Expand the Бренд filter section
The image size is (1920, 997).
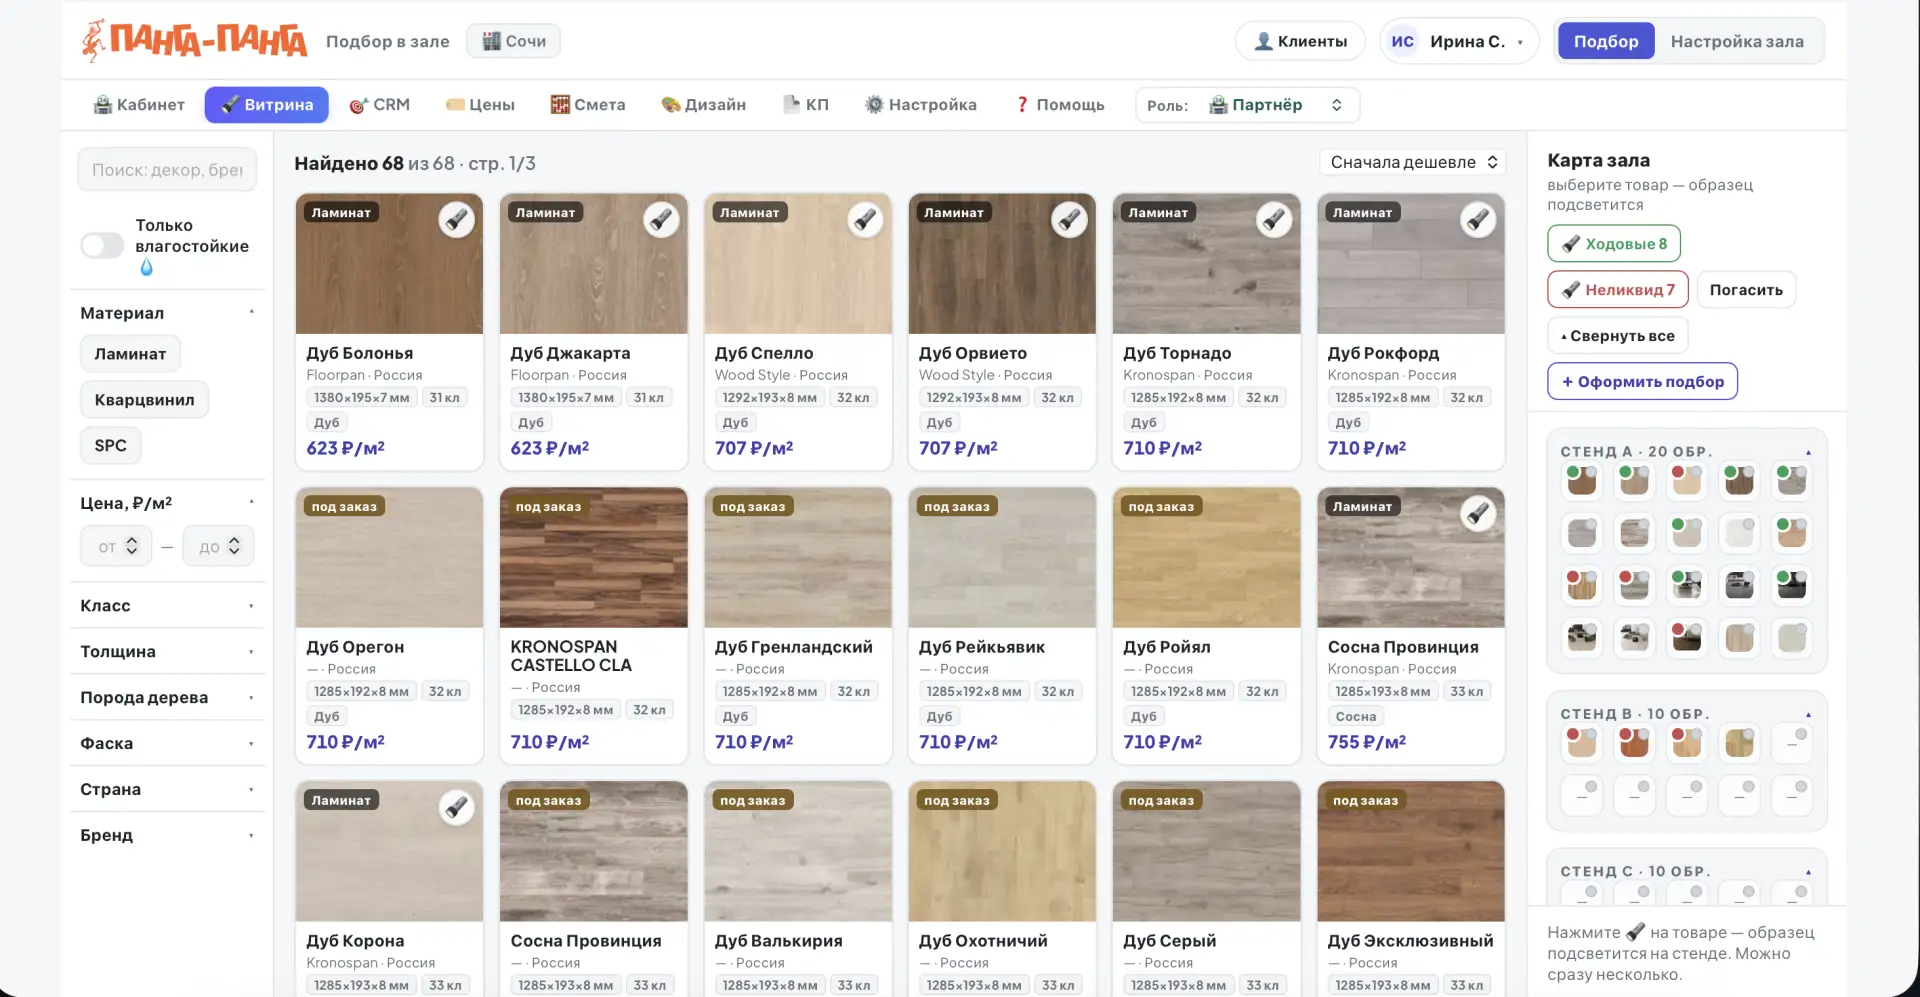pyautogui.click(x=167, y=836)
